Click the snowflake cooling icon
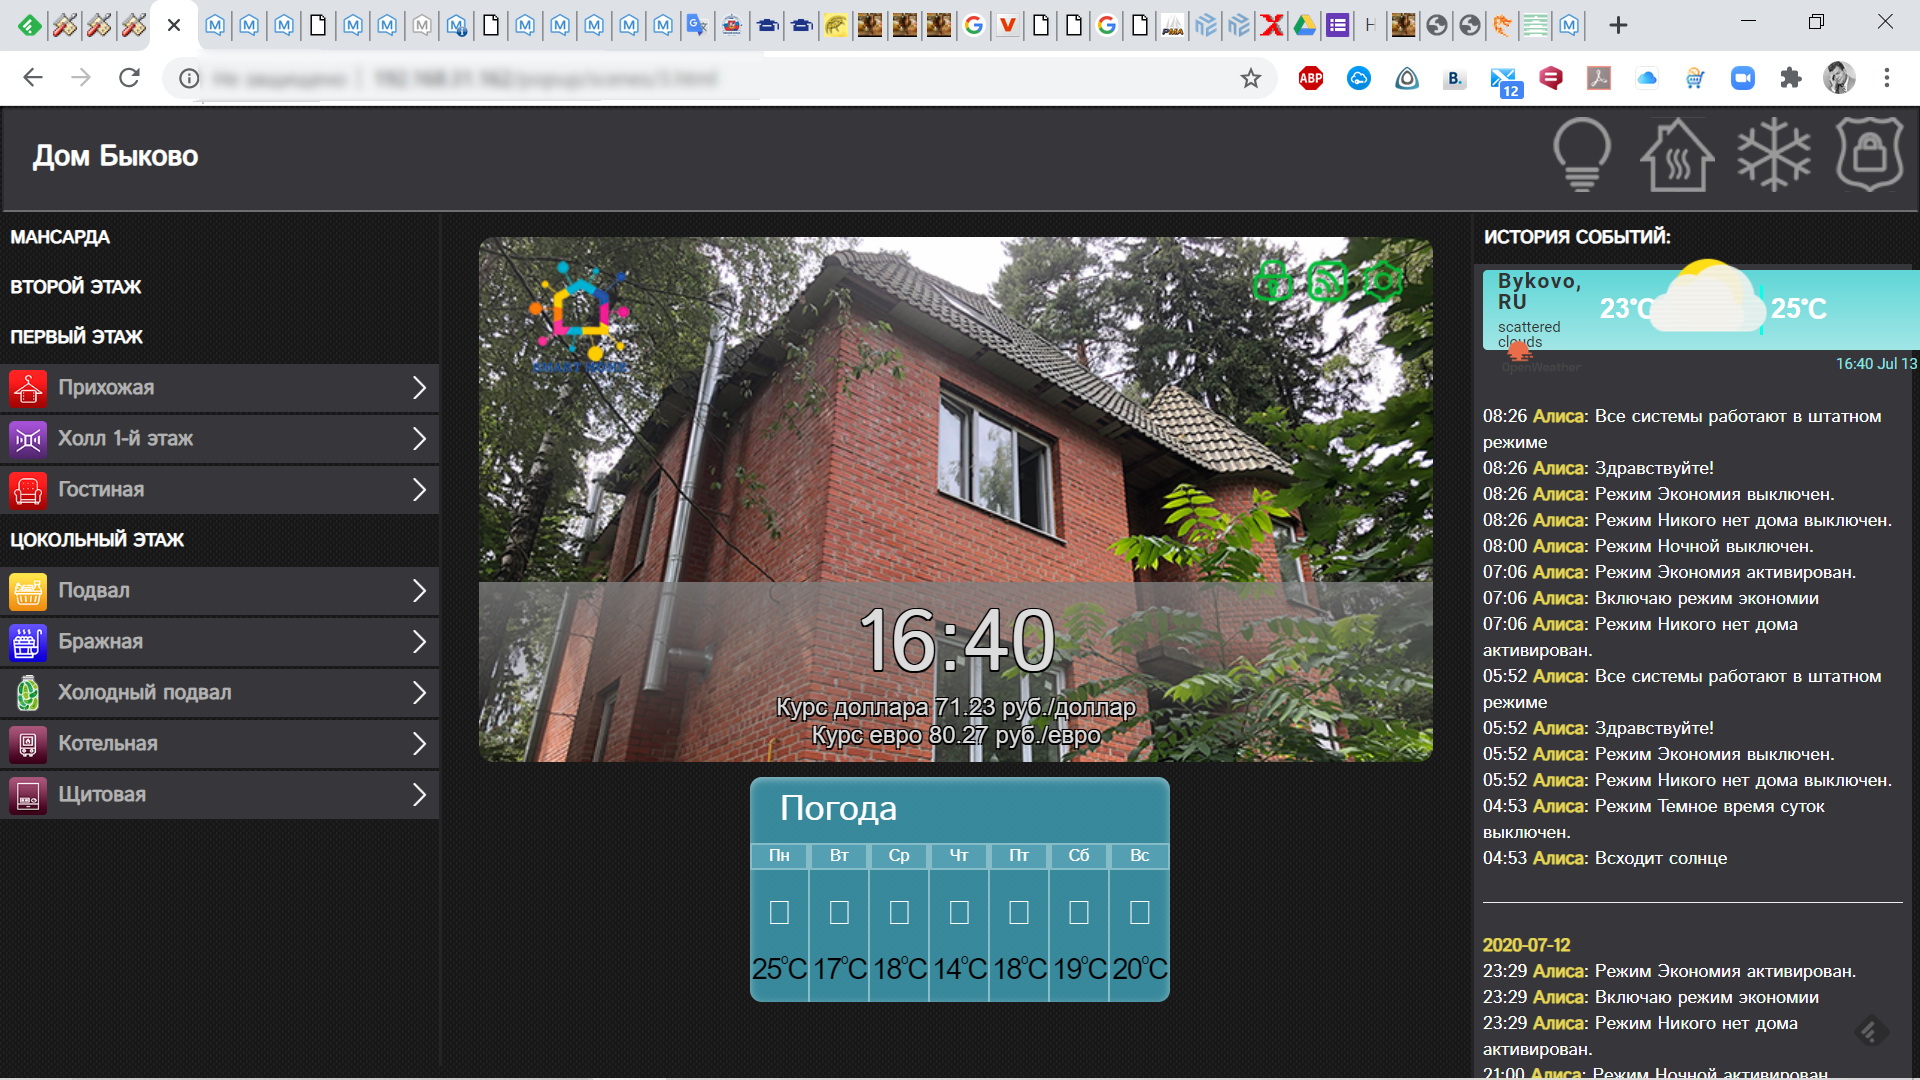The image size is (1920, 1080). [1773, 155]
